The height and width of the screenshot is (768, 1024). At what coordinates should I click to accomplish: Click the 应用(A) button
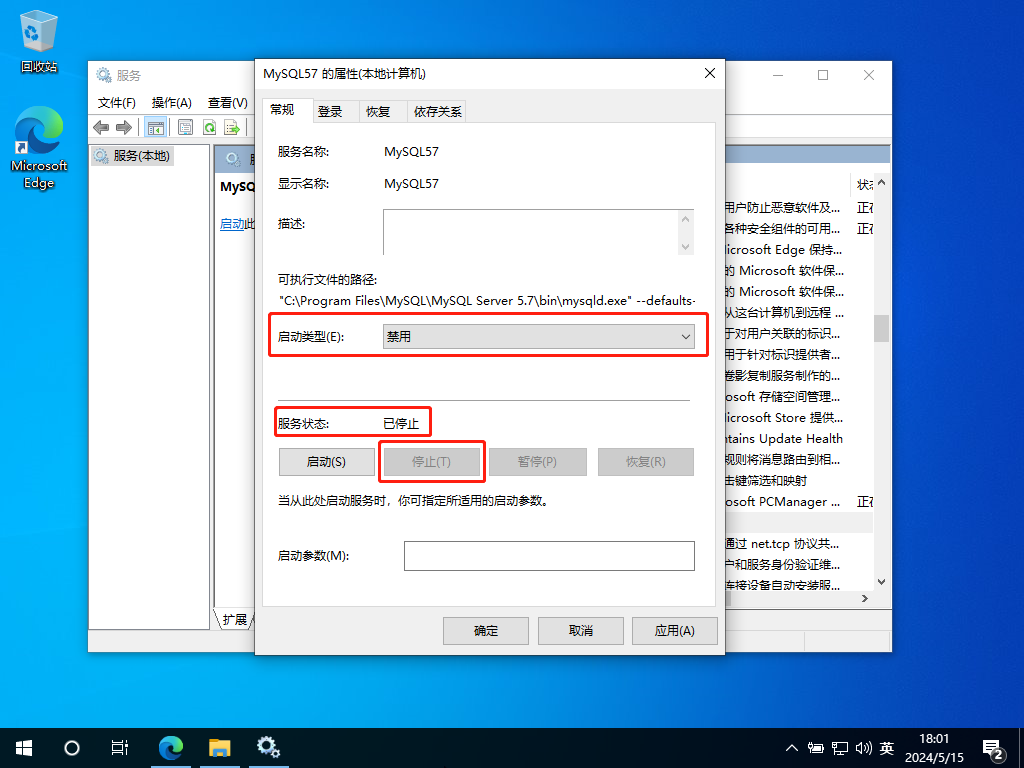[675, 630]
